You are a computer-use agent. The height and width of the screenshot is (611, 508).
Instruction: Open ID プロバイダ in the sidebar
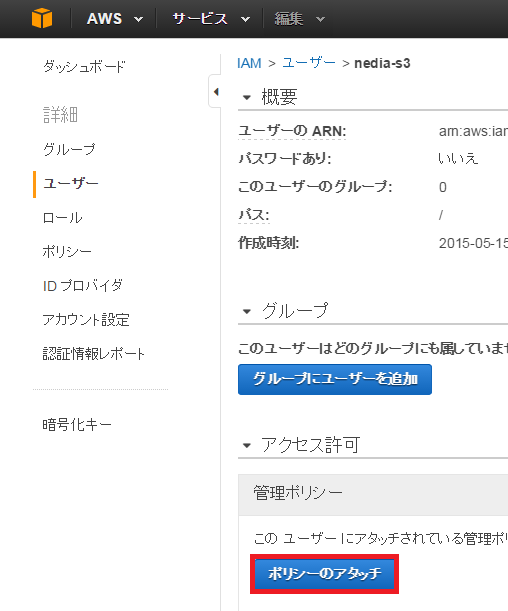point(83,286)
